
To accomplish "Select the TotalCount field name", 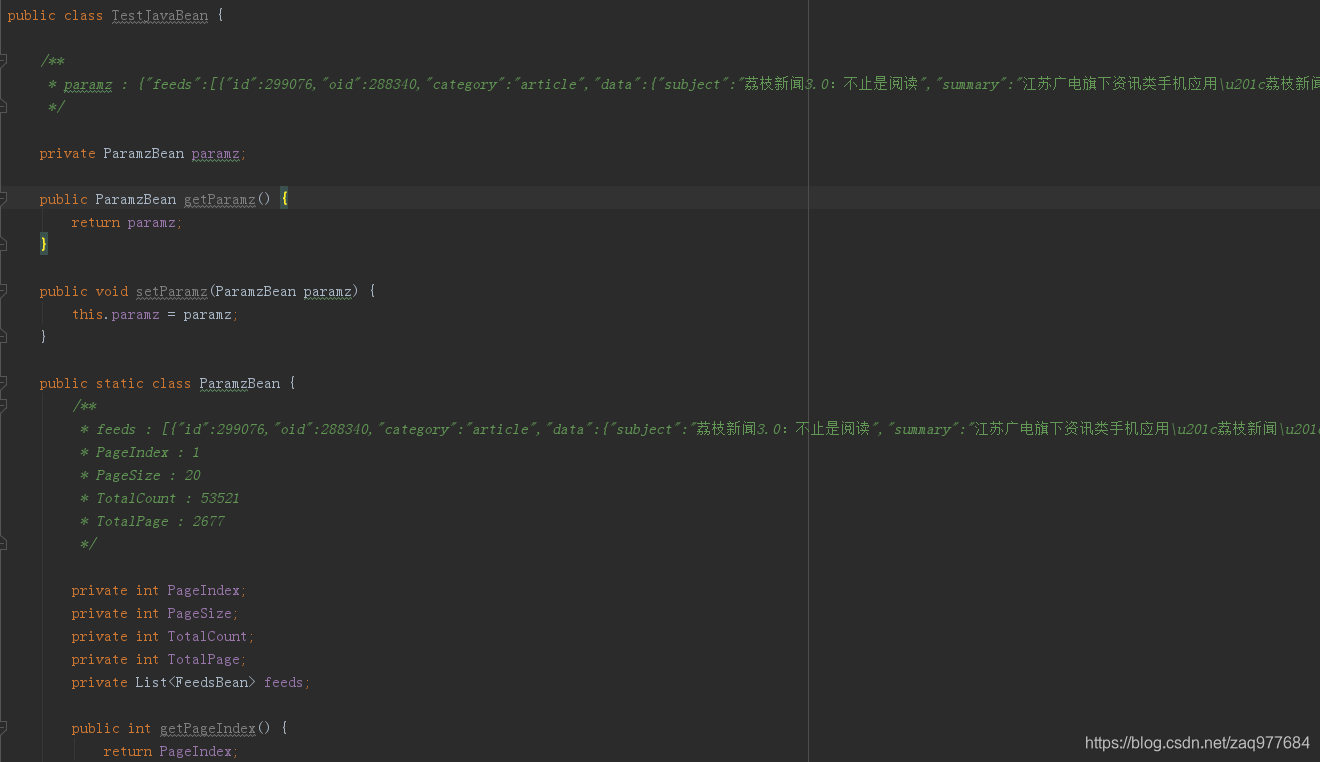I will click(207, 636).
